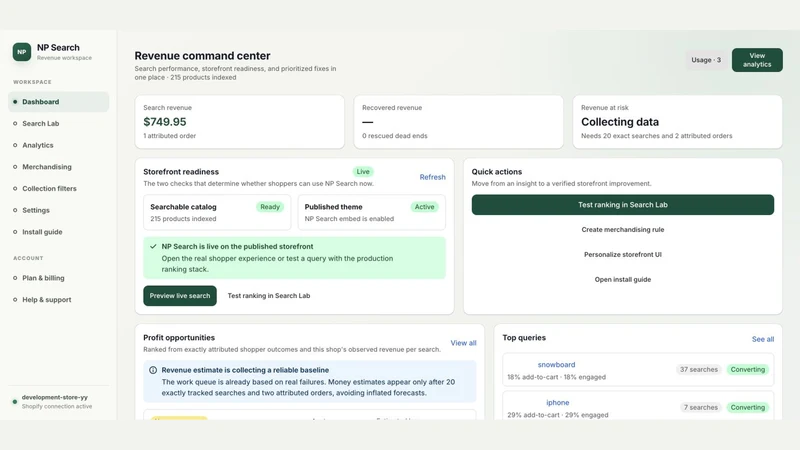This screenshot has width=800, height=450.
Task: Open the snowboard query link
Action: pos(556,365)
